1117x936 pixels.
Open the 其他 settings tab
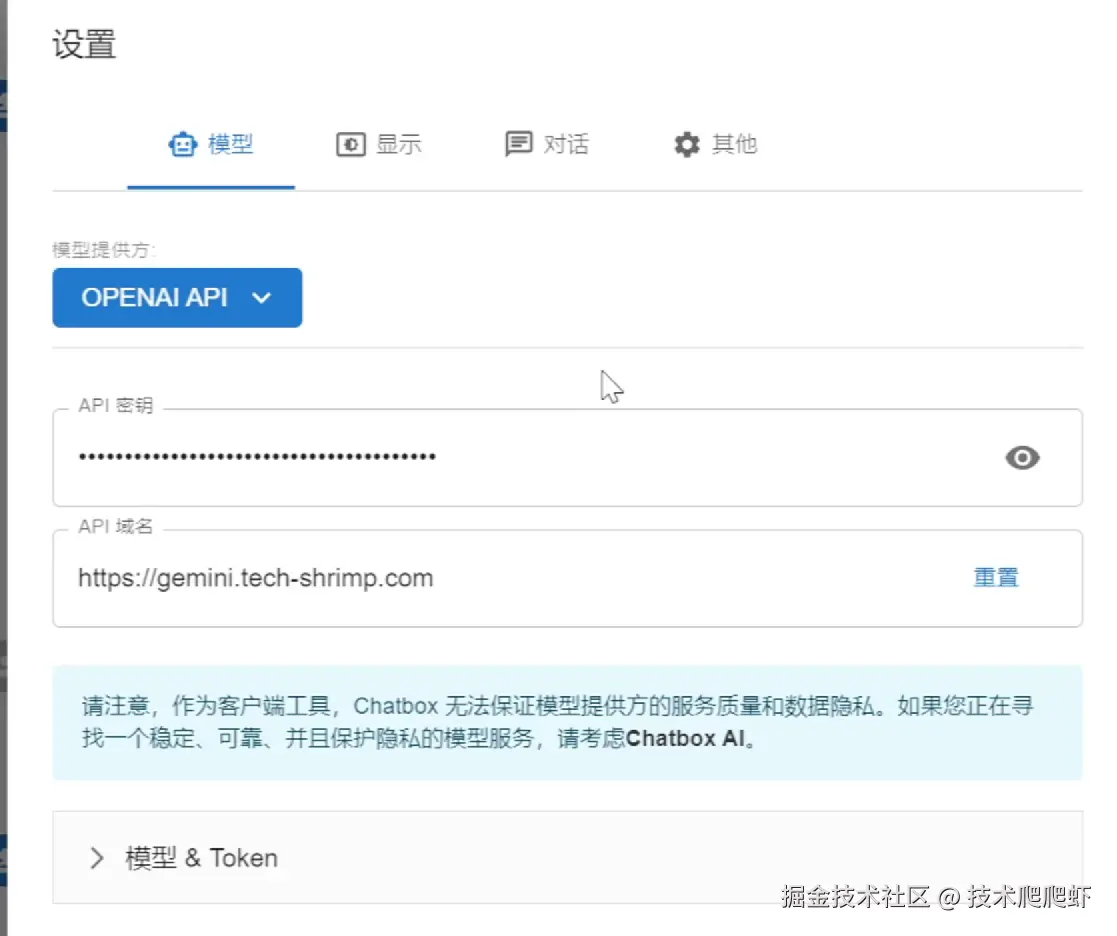click(x=715, y=145)
